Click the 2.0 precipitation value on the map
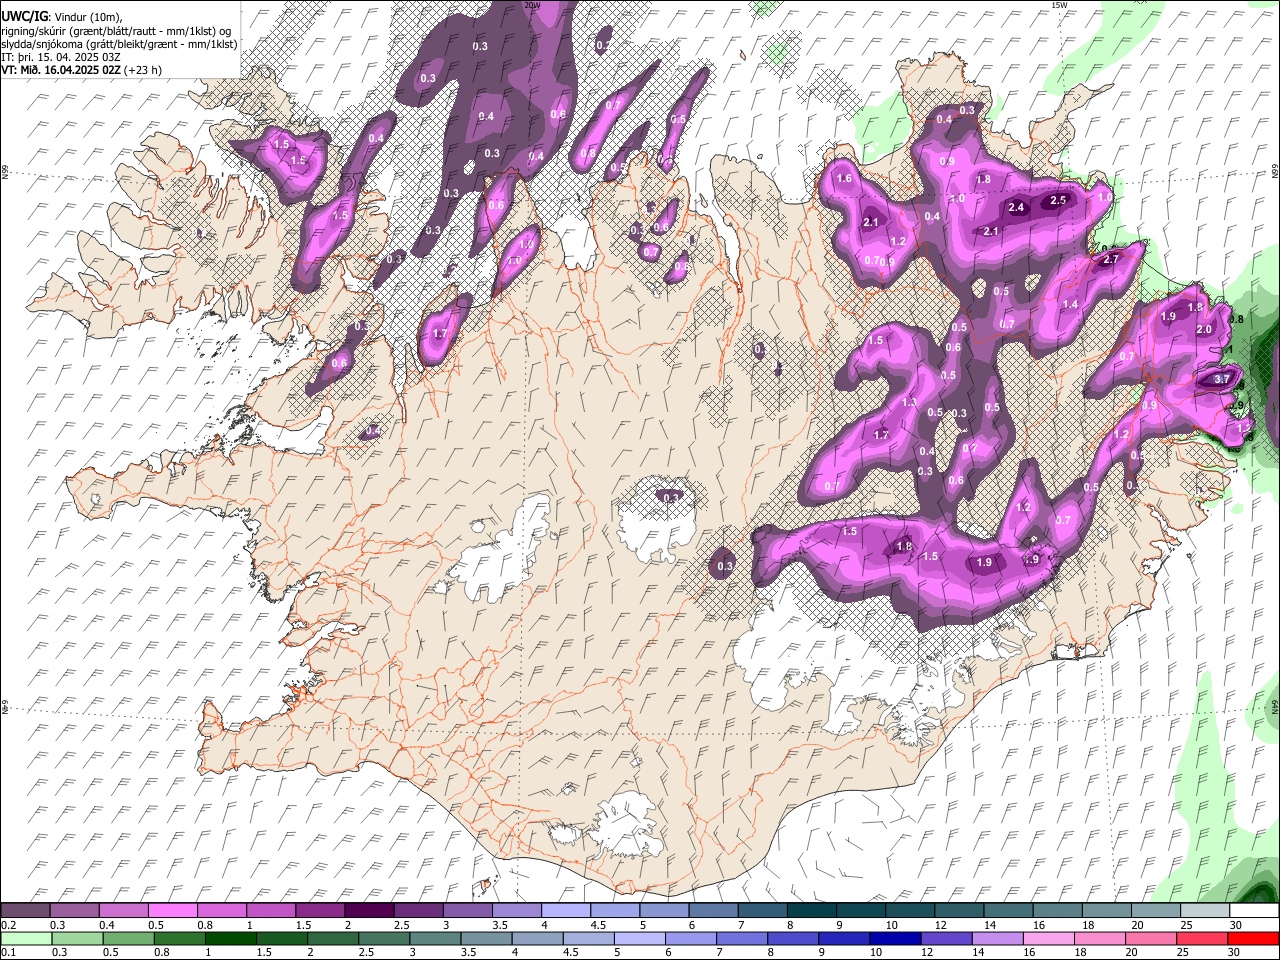The height and width of the screenshot is (960, 1280). coord(1204,330)
